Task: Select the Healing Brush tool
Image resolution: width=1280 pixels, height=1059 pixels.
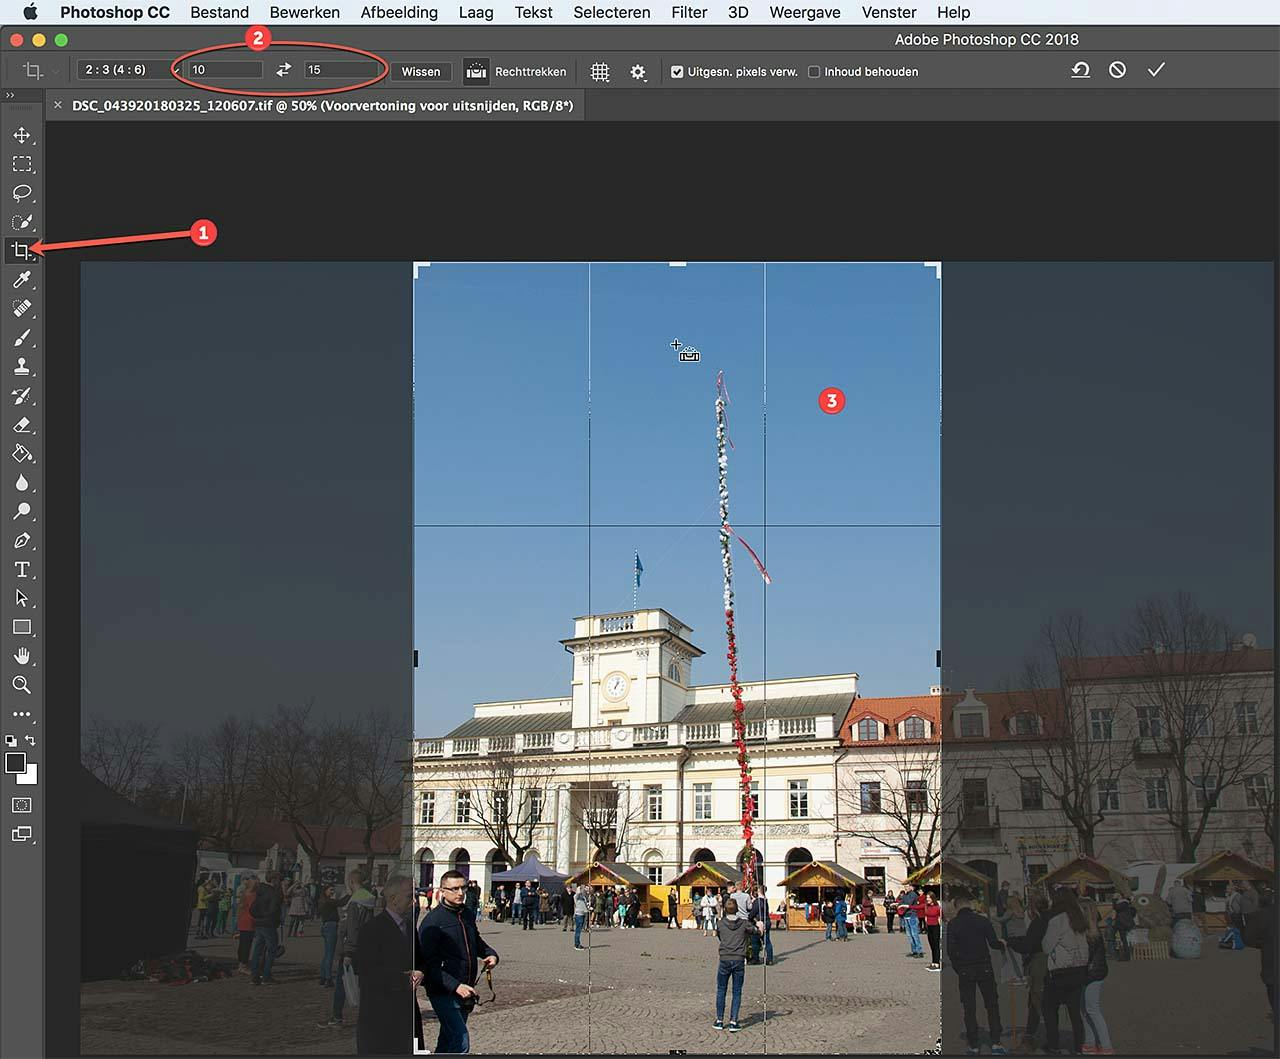Action: 22,309
